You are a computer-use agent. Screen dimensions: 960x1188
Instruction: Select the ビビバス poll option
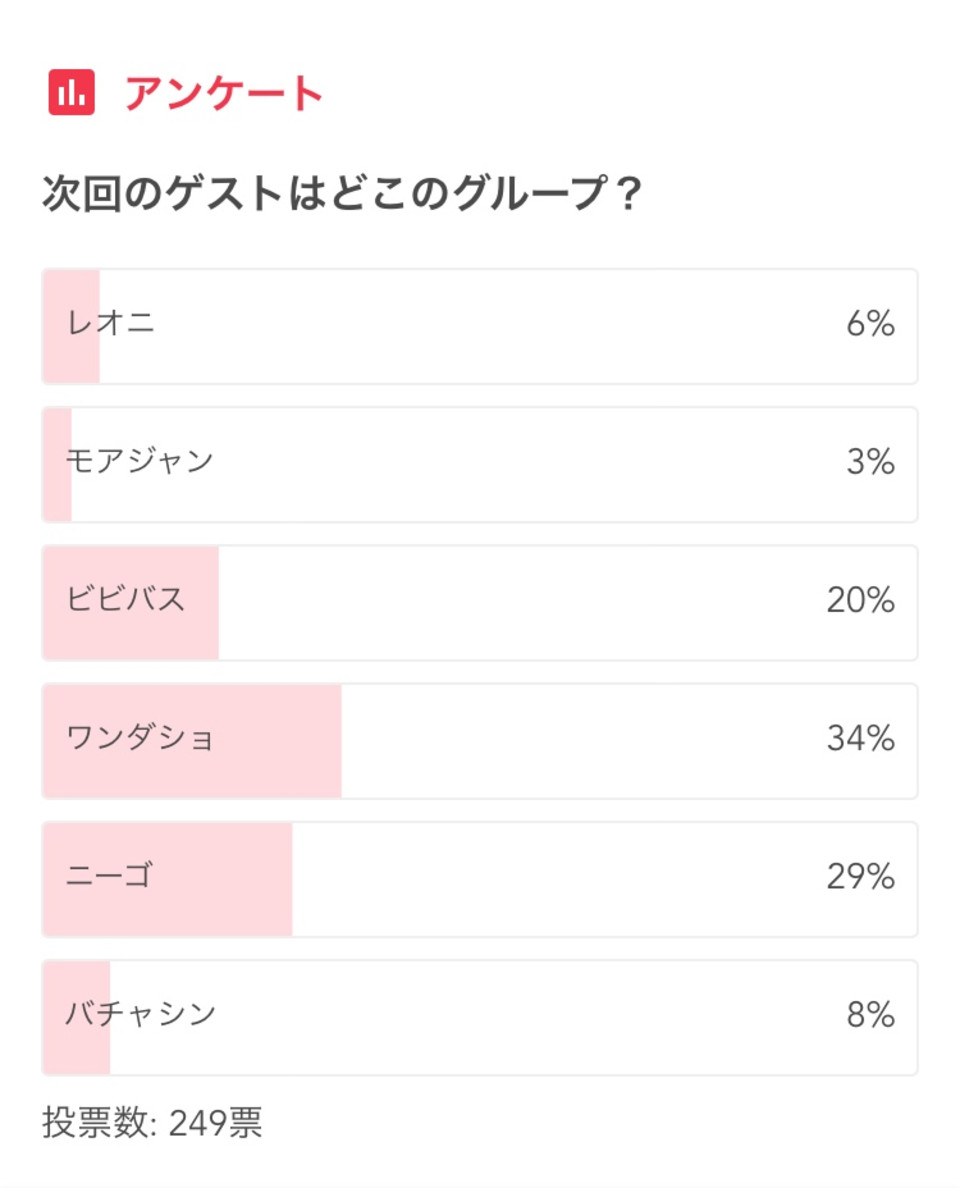click(480, 602)
